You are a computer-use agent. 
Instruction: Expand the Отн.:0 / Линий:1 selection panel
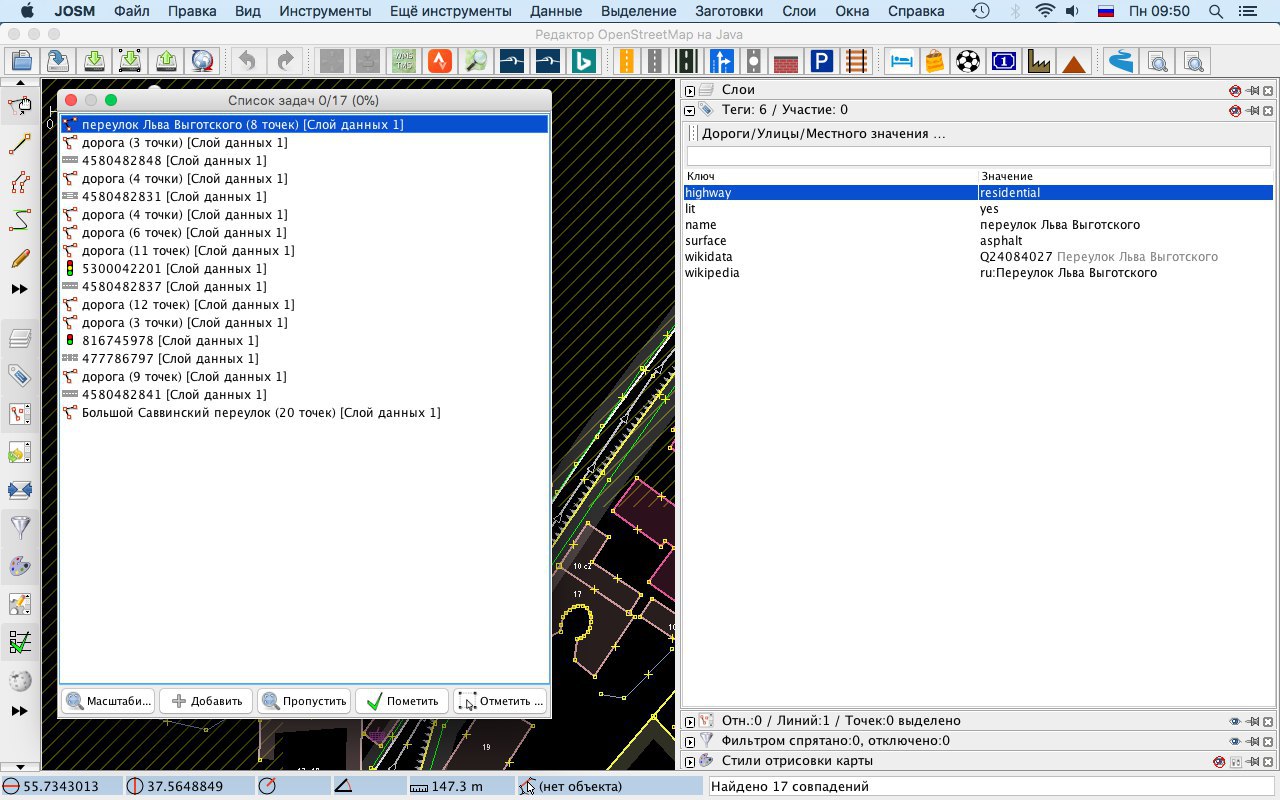(690, 721)
